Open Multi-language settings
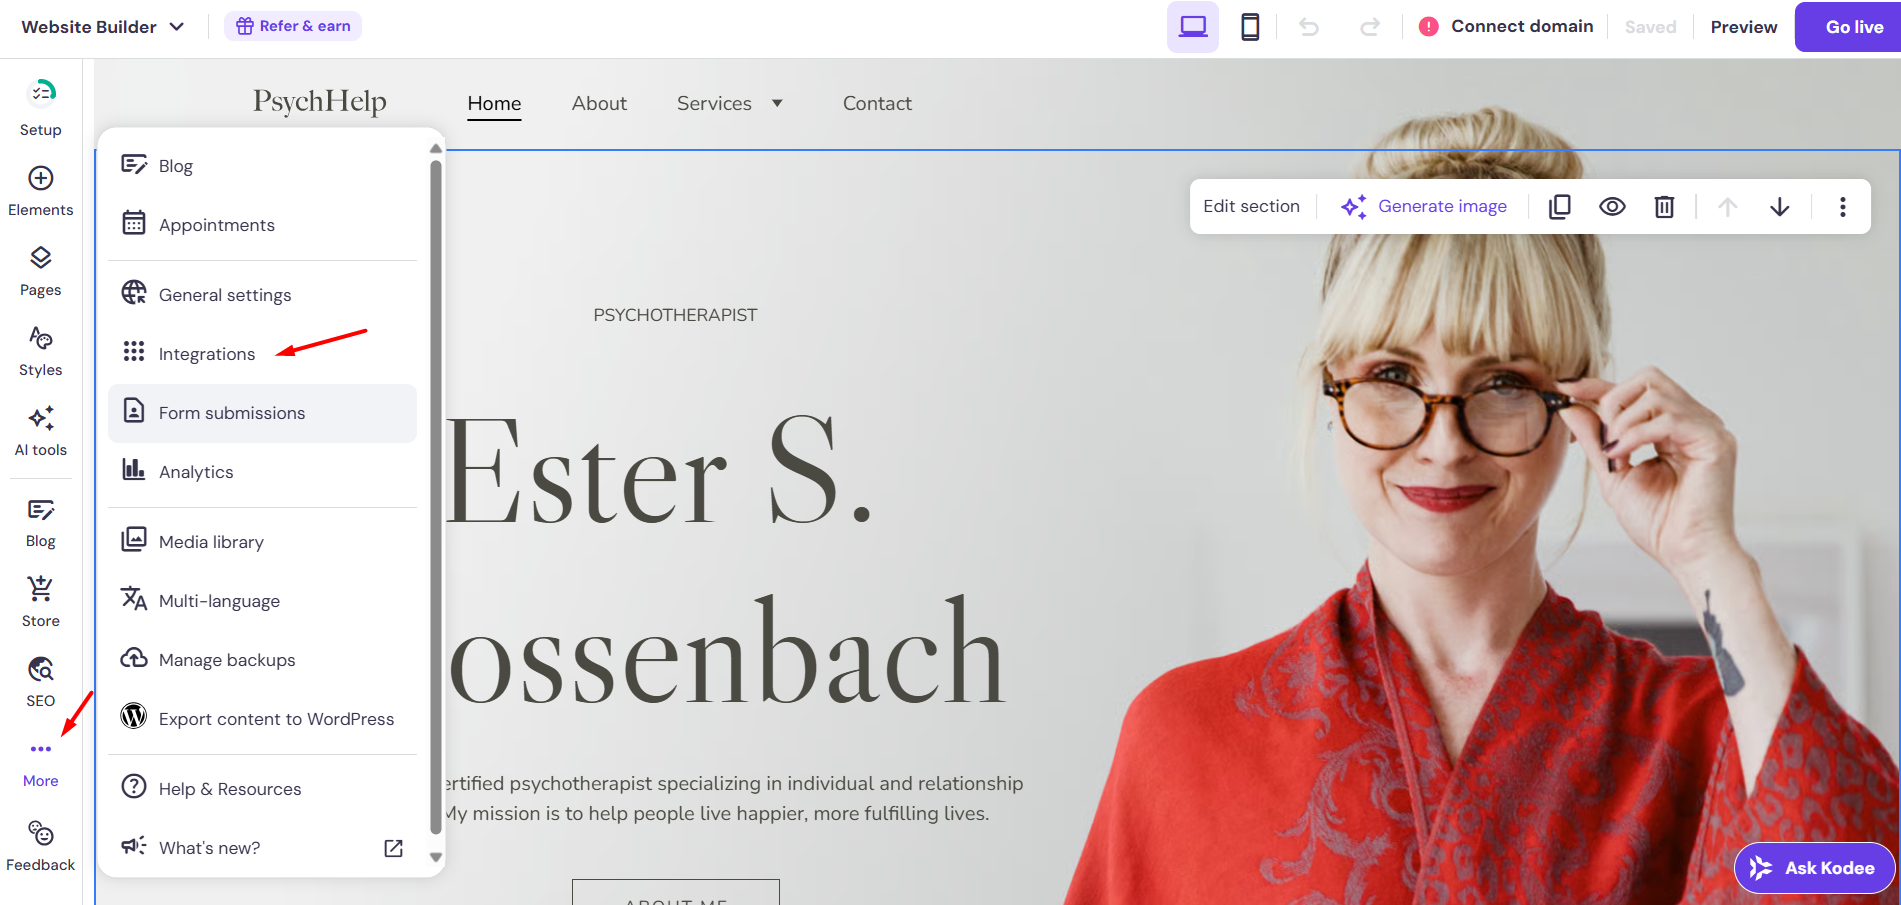The height and width of the screenshot is (905, 1901). click(x=262, y=601)
